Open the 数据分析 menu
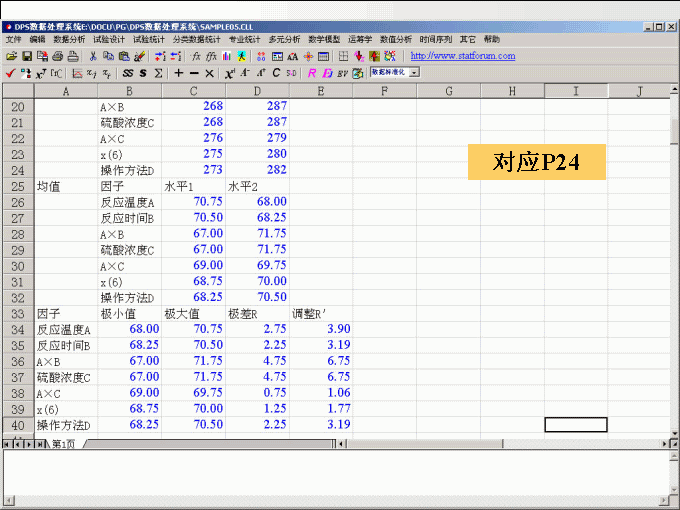This screenshot has width=680, height=510. (x=69, y=39)
